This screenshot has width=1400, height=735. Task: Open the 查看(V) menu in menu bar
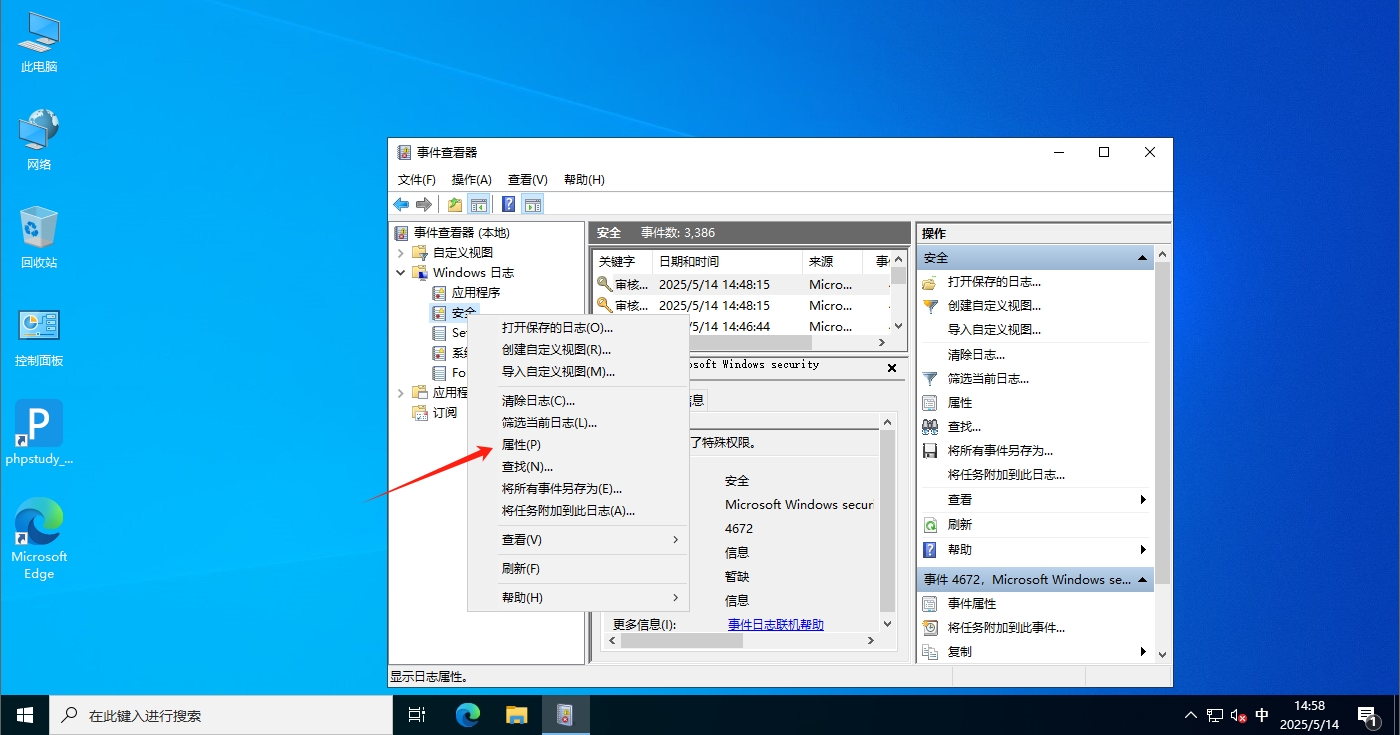click(528, 180)
